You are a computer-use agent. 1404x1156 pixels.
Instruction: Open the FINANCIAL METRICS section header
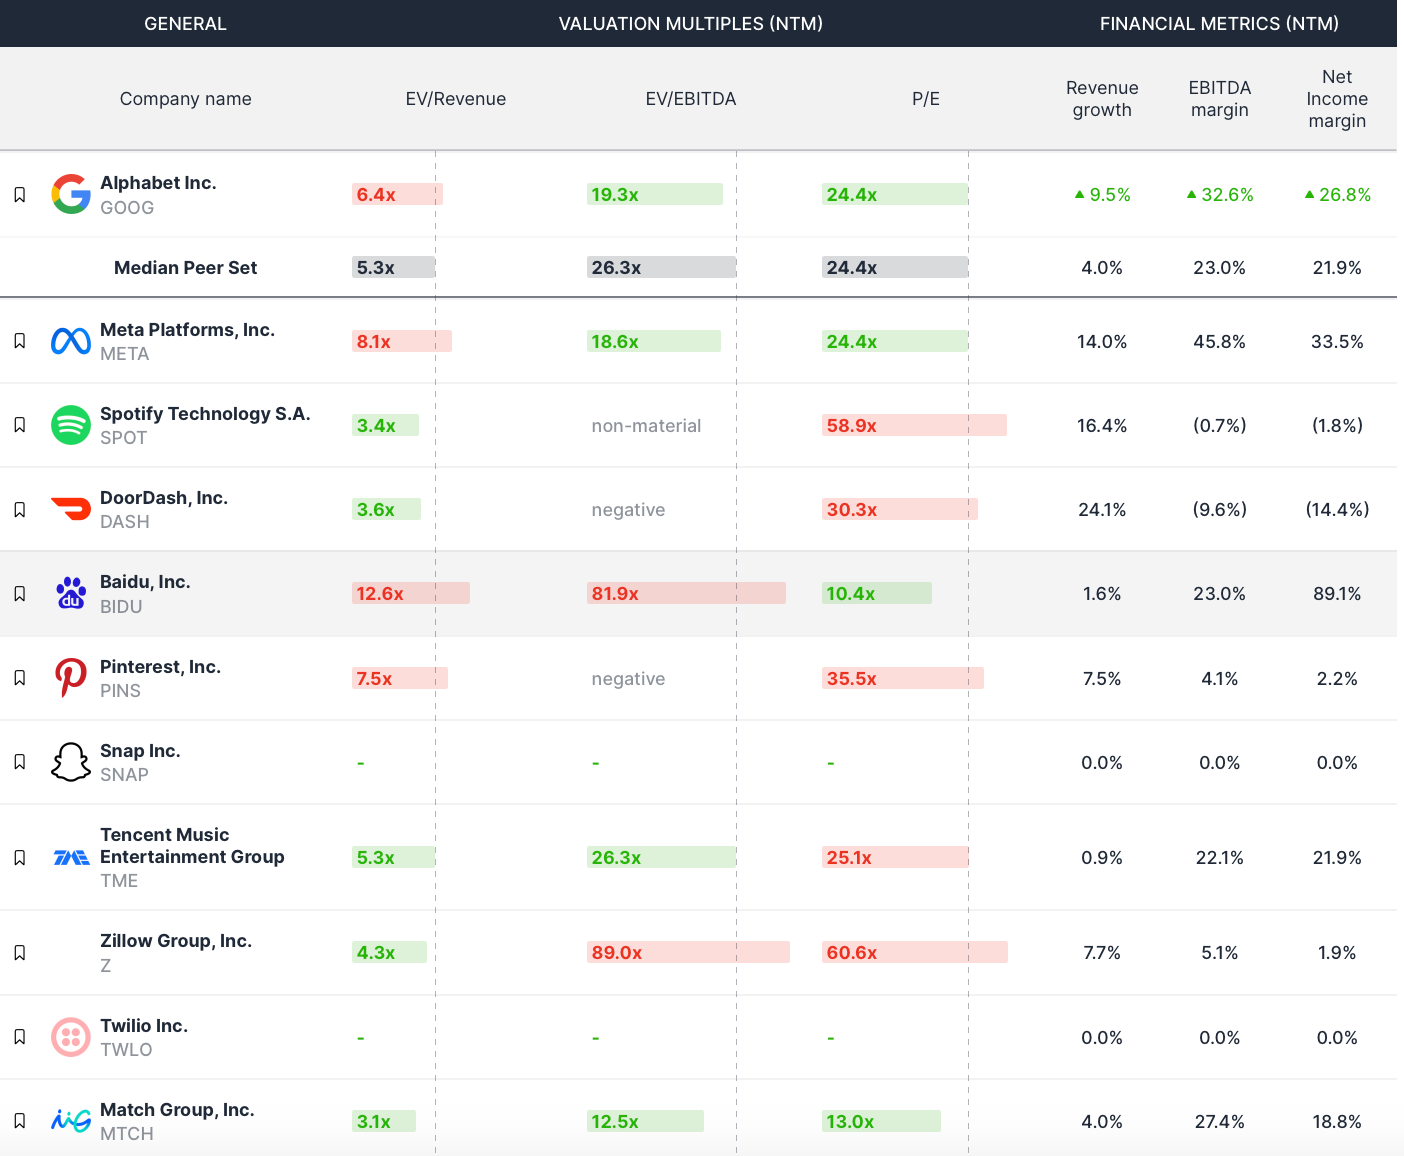[1219, 23]
